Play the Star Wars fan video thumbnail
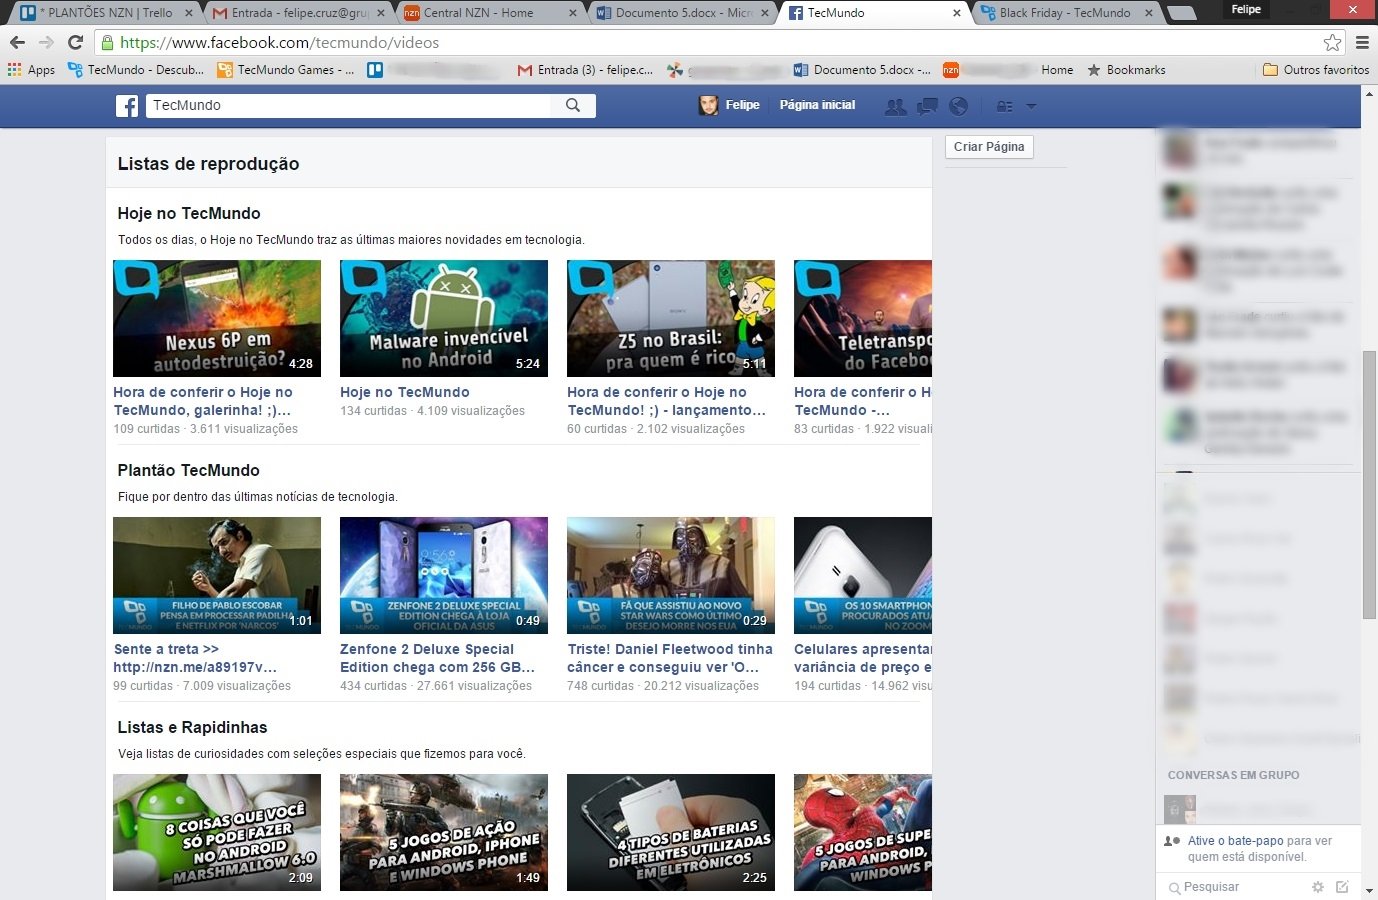 click(x=671, y=575)
